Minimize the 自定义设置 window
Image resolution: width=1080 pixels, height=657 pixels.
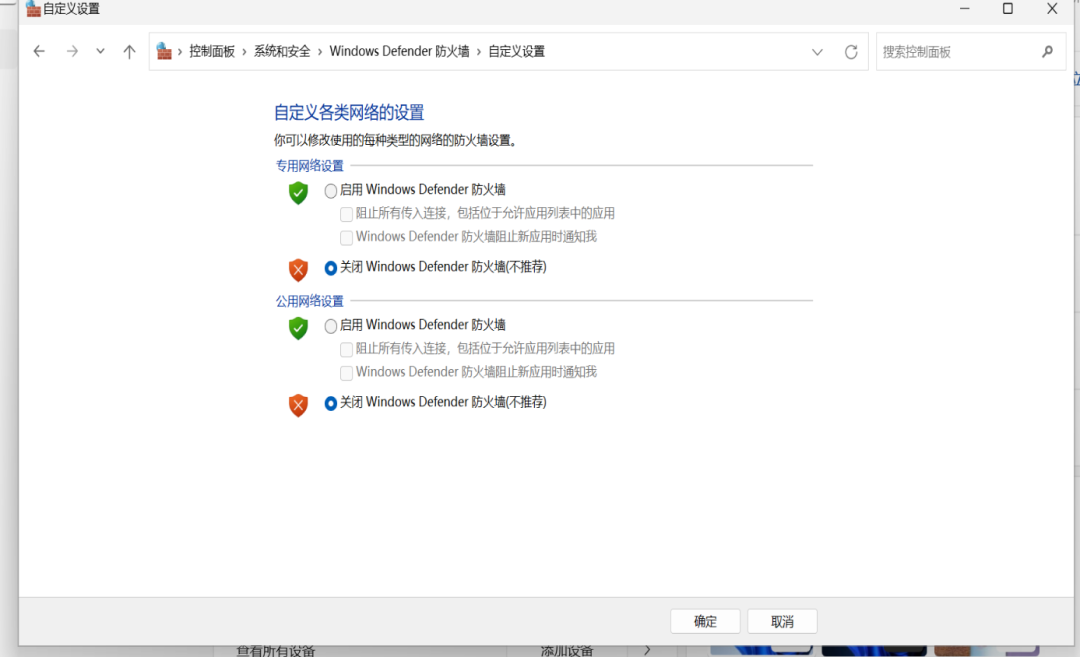click(x=964, y=8)
